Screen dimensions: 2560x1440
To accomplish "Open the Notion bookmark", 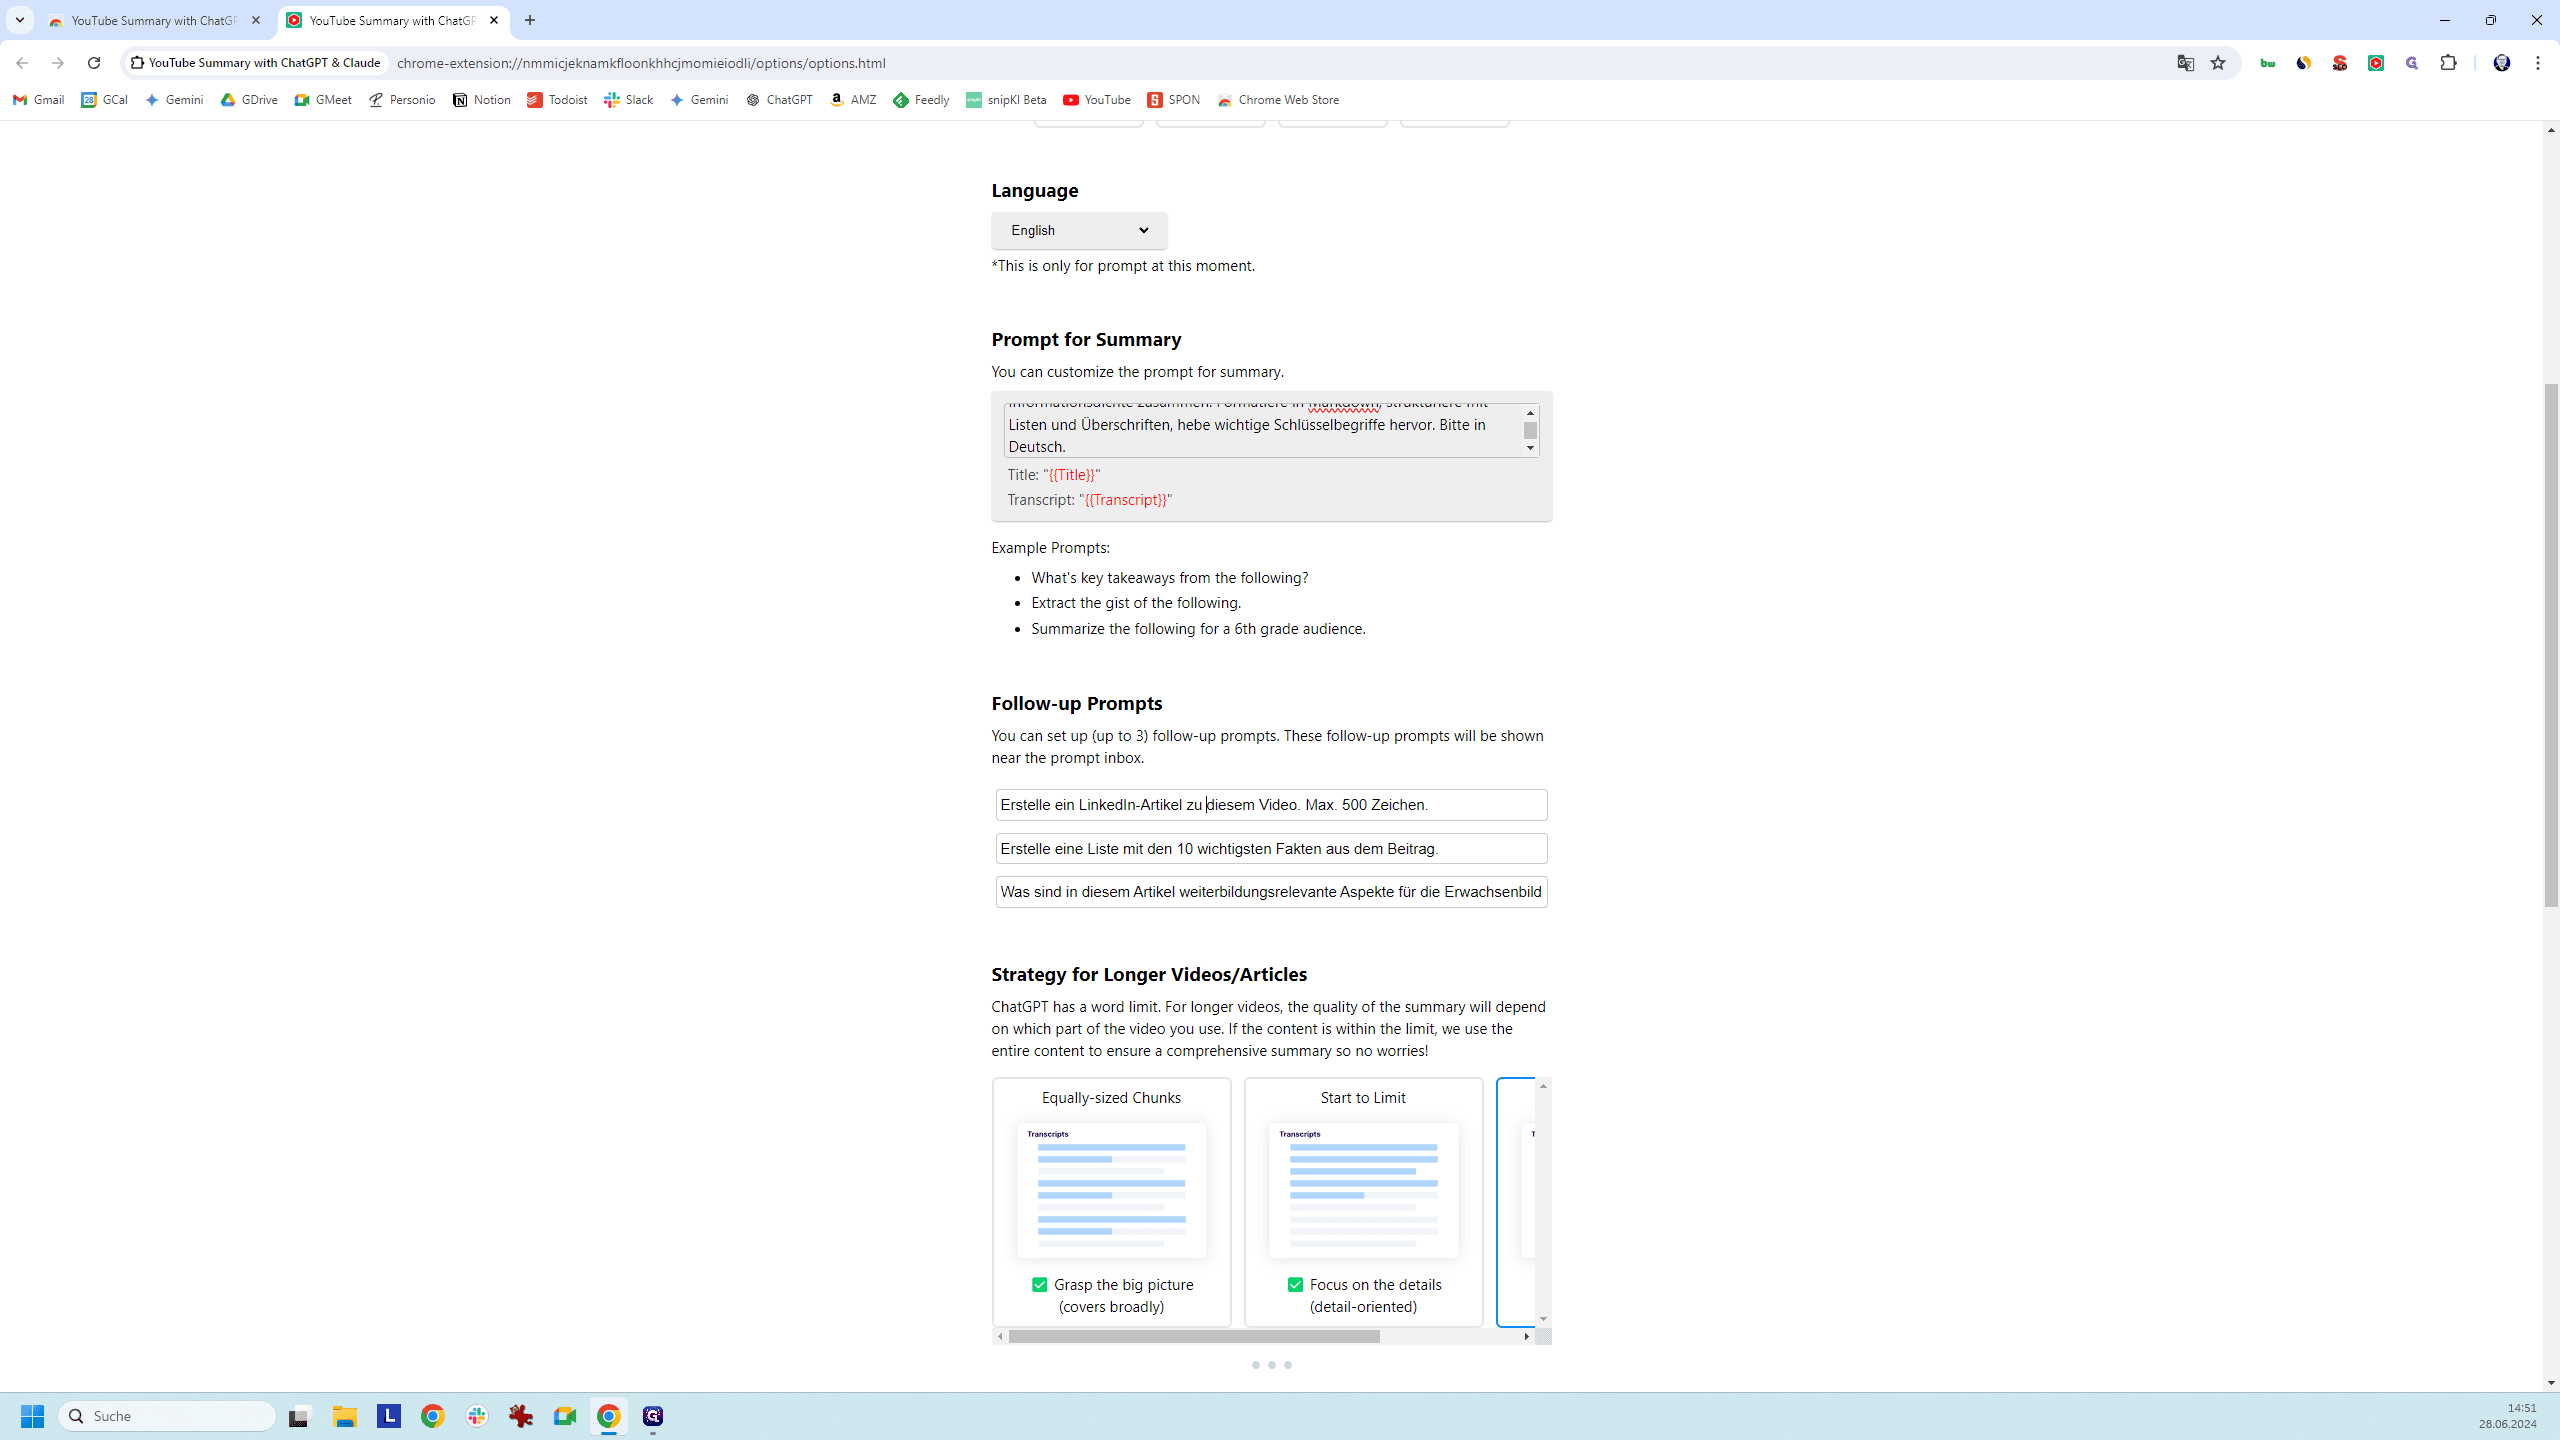I will coord(482,100).
